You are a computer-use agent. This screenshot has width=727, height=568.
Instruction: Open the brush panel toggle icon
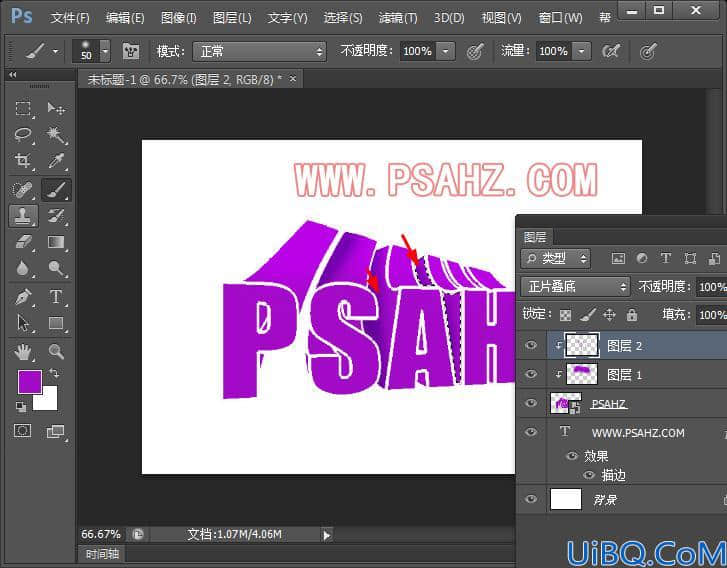[x=131, y=51]
